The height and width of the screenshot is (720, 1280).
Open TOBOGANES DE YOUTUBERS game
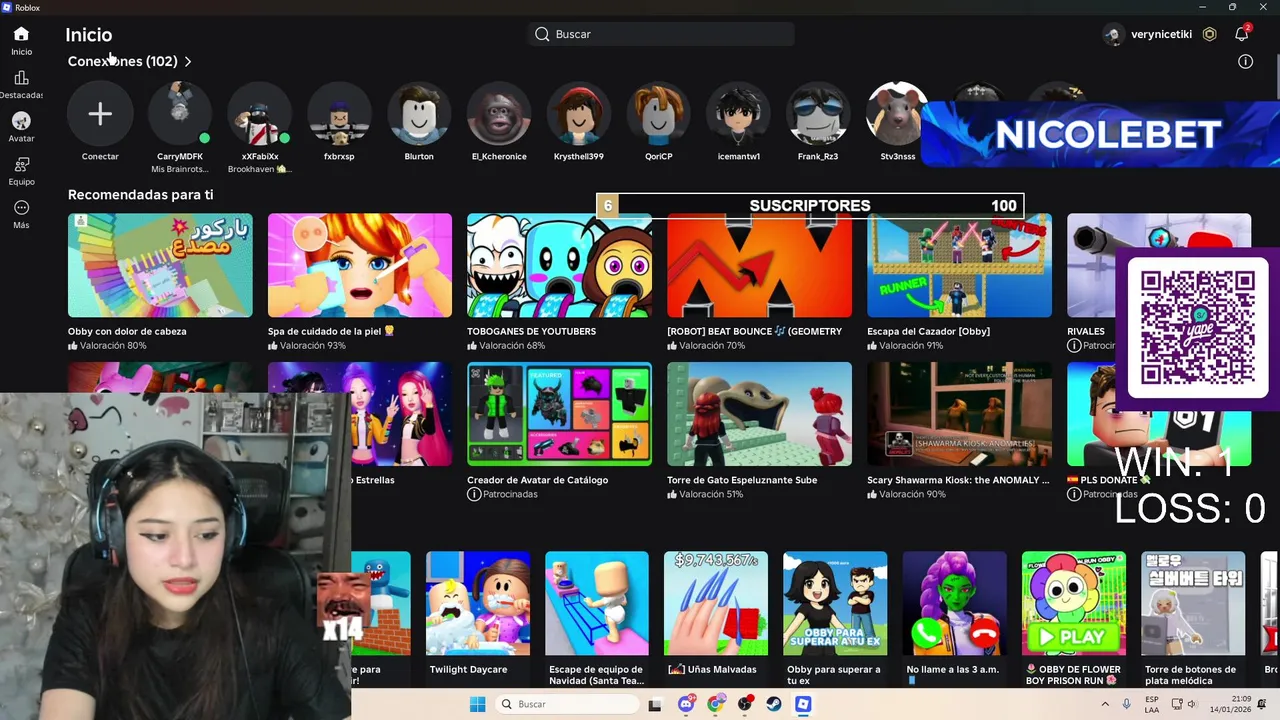click(x=559, y=265)
